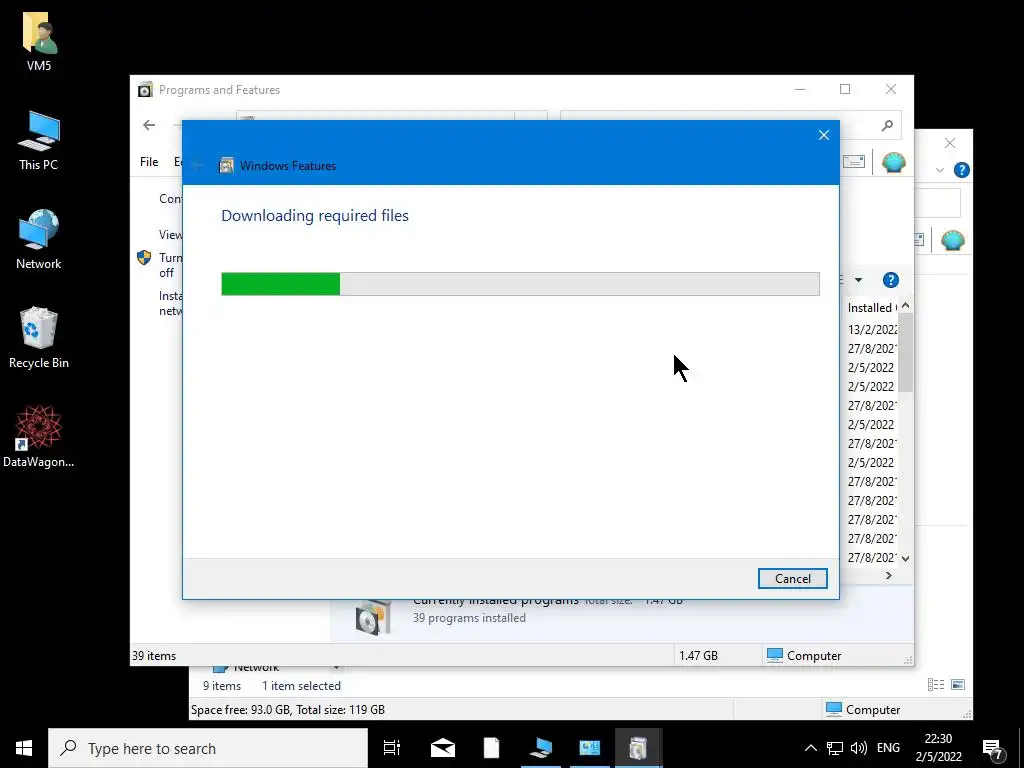Open the blank document taskbar icon
This screenshot has height=768, width=1024.
click(x=491, y=748)
